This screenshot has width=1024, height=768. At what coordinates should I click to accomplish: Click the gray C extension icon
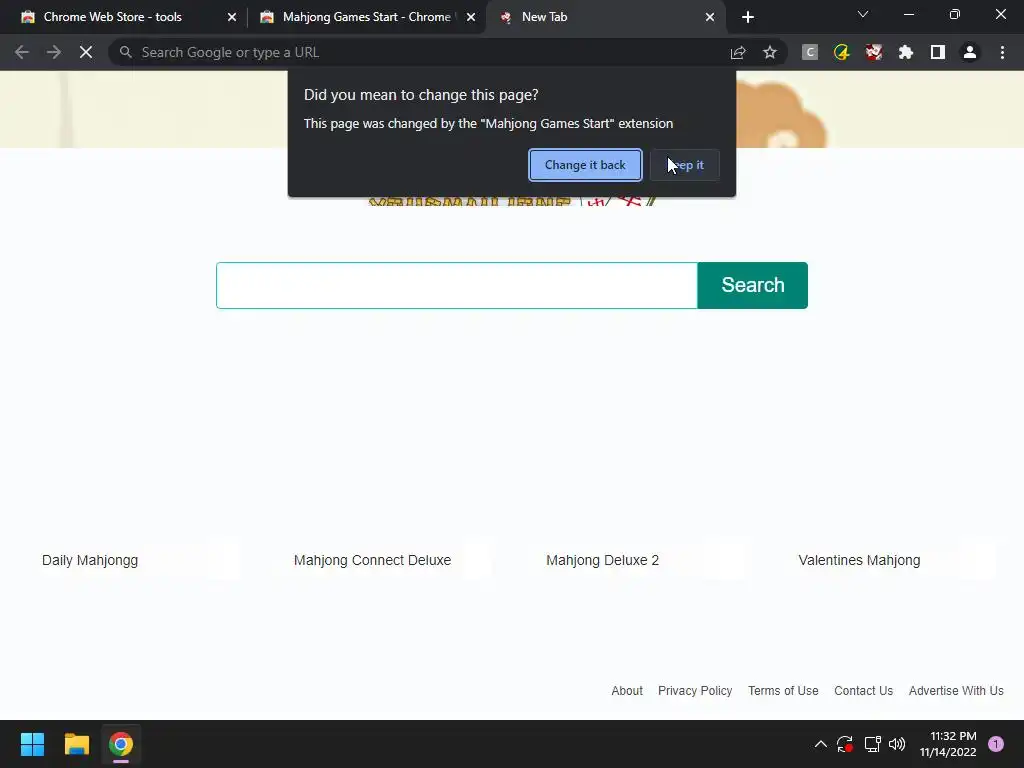(810, 52)
